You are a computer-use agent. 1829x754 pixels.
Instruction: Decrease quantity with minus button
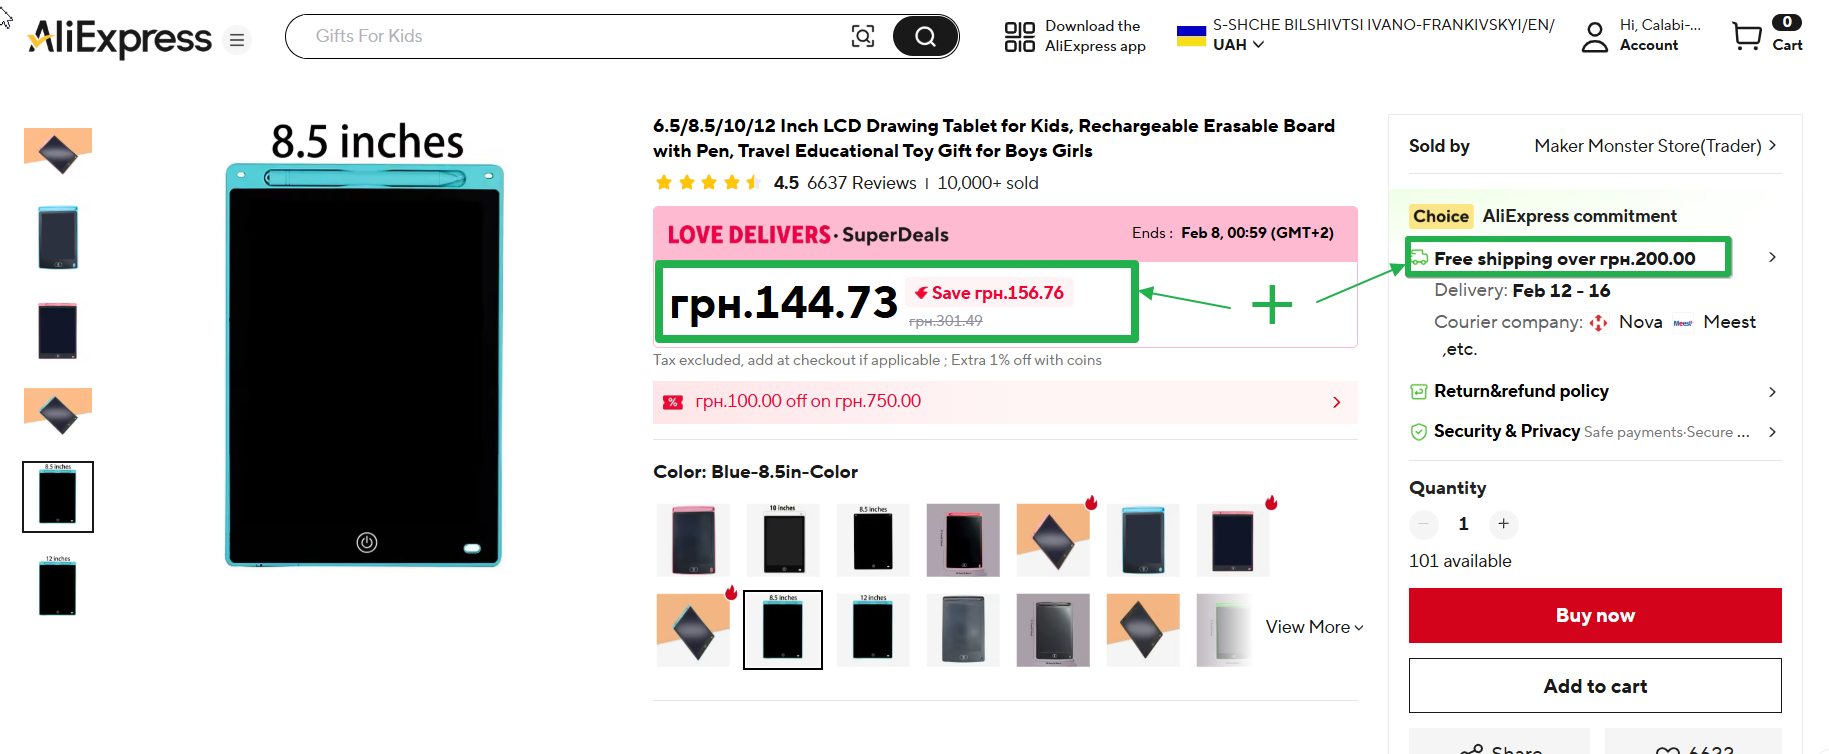(x=1423, y=524)
